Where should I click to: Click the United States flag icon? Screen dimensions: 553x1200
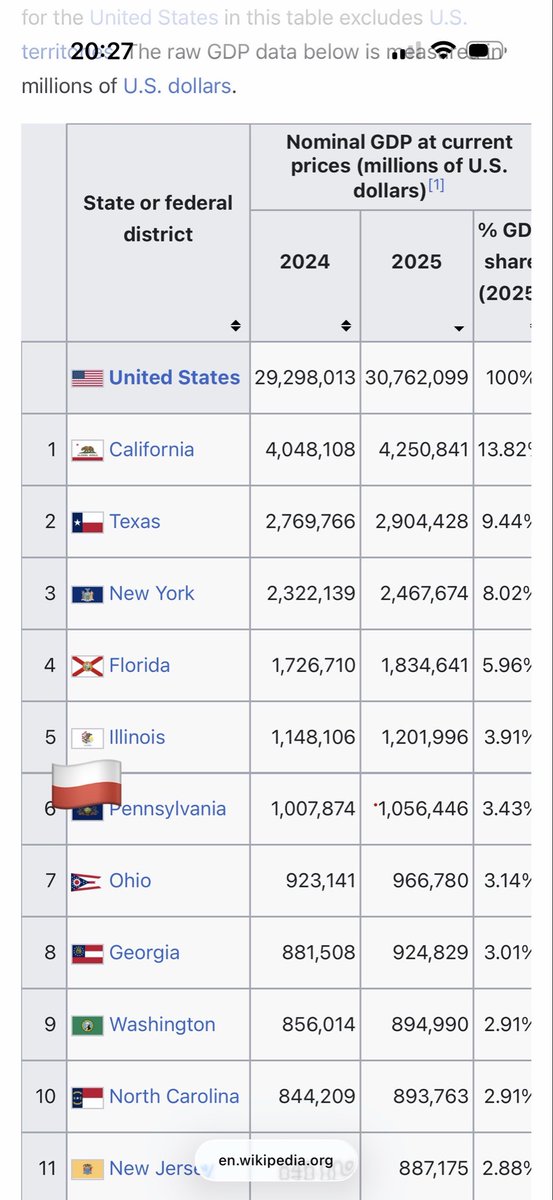[x=87, y=378]
